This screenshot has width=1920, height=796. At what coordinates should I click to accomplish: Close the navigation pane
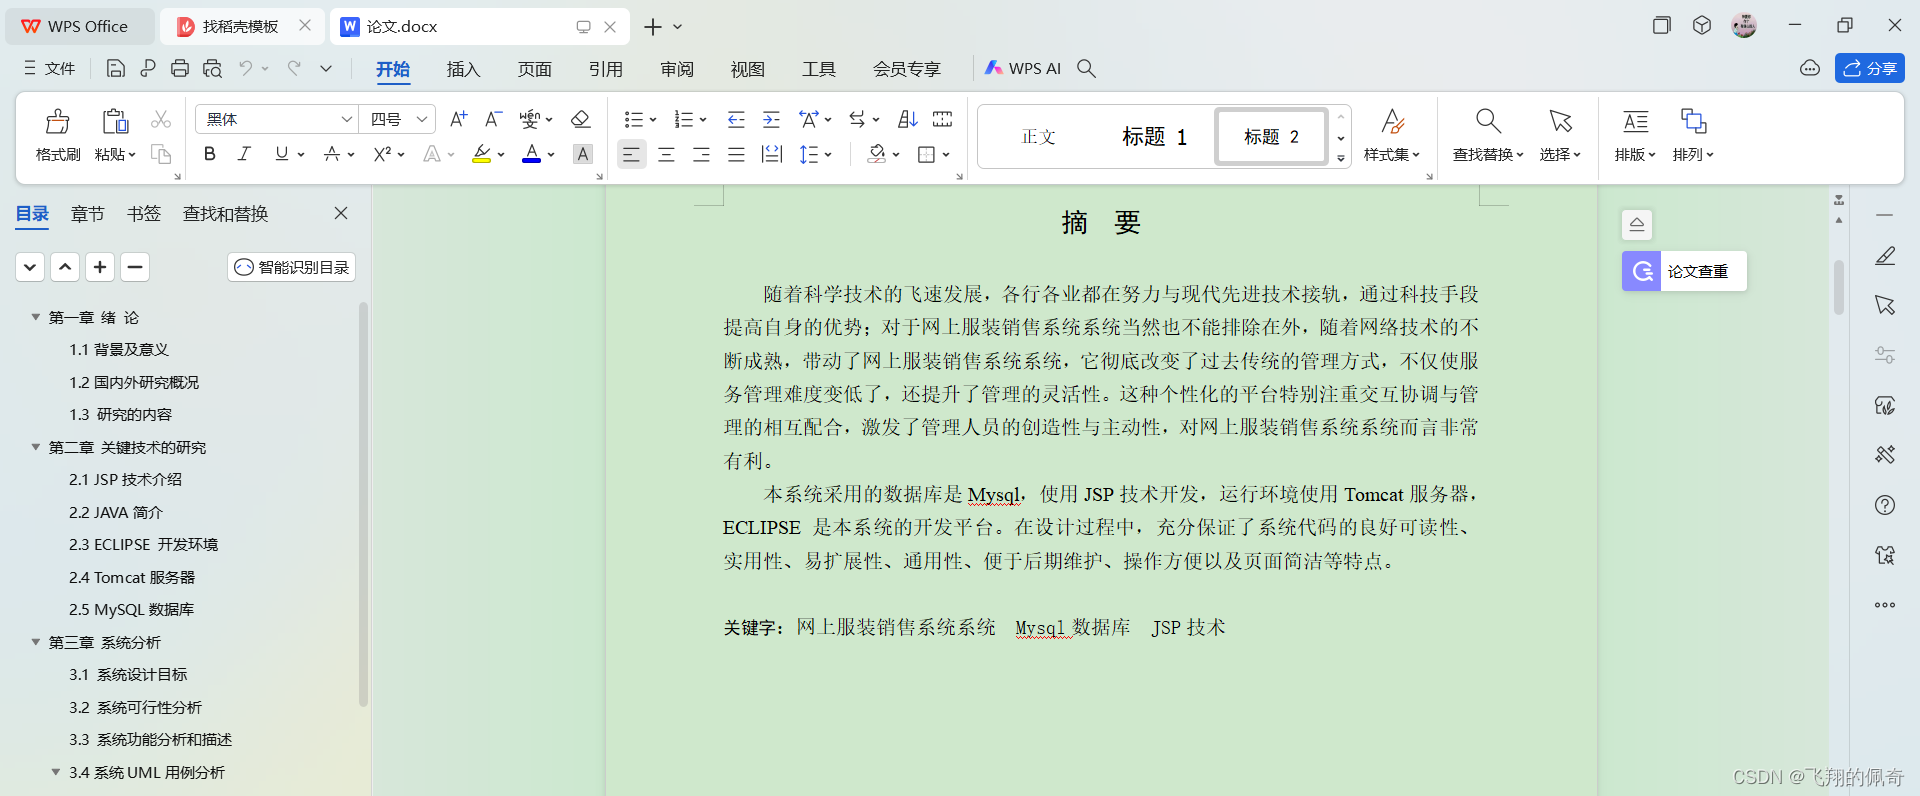click(341, 213)
